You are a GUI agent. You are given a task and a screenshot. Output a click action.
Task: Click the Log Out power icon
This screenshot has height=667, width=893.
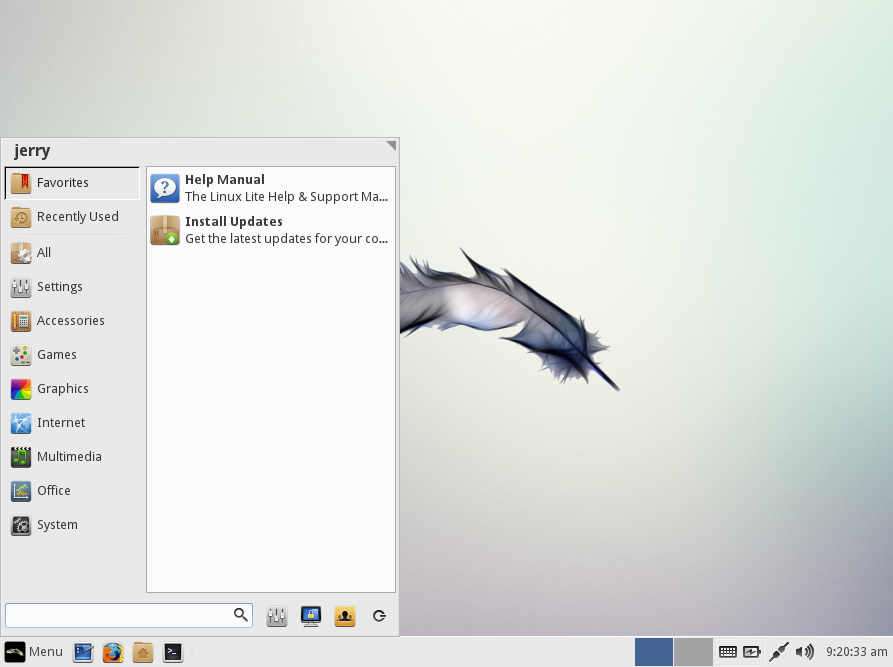379,616
